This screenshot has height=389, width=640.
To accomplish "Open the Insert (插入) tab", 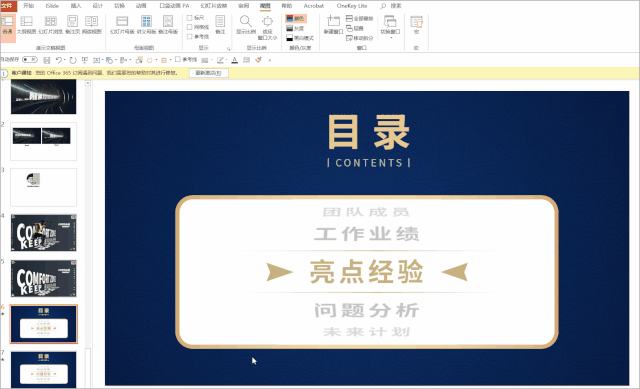I will point(76,6).
